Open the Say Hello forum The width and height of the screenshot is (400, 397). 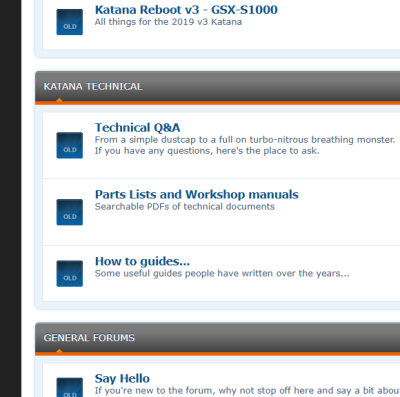122,378
